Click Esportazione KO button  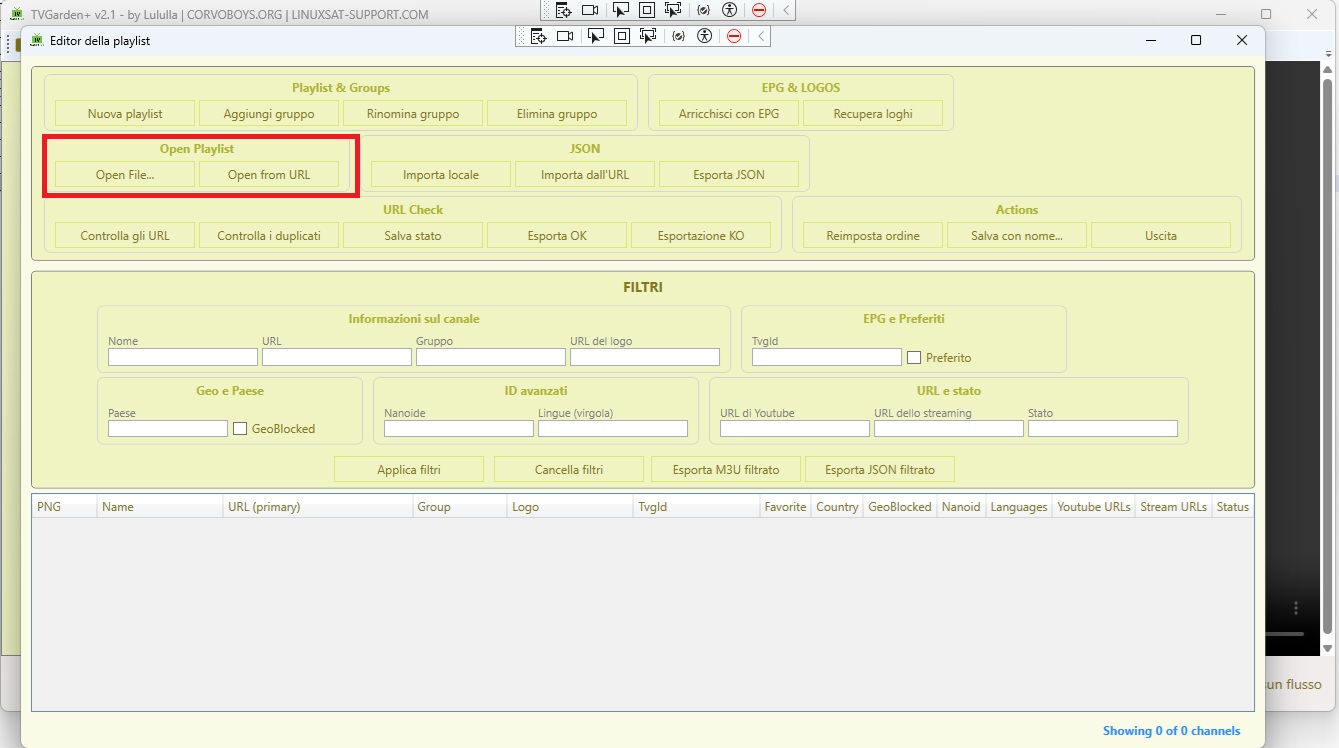701,235
